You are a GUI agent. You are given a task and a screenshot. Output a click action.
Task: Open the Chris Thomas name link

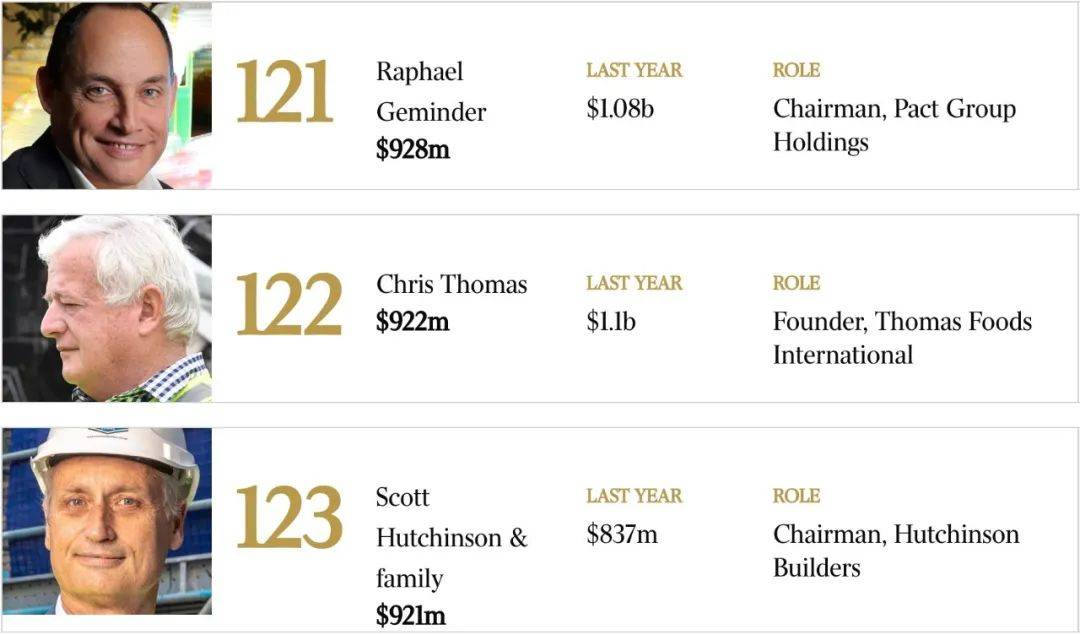(x=452, y=284)
